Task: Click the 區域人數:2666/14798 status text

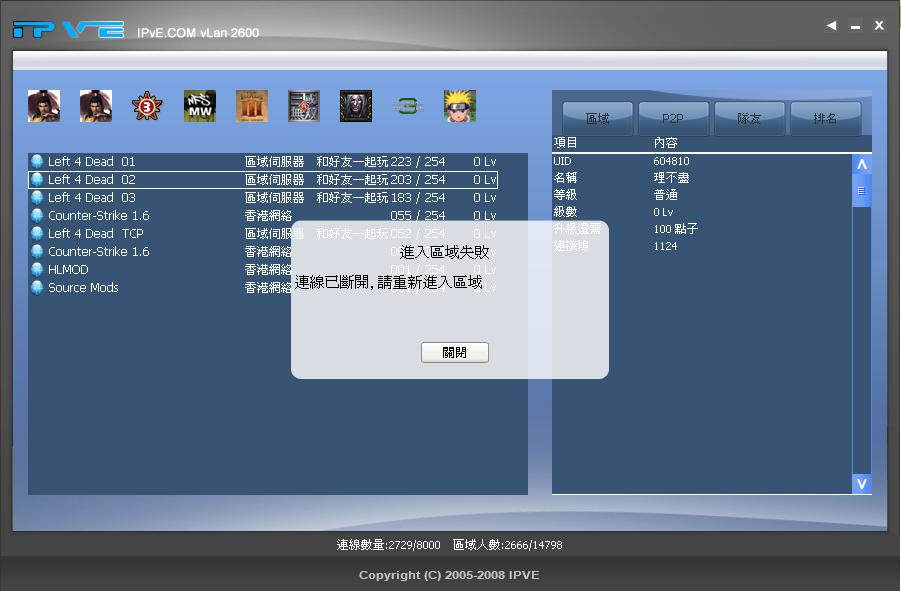Action: (x=507, y=544)
